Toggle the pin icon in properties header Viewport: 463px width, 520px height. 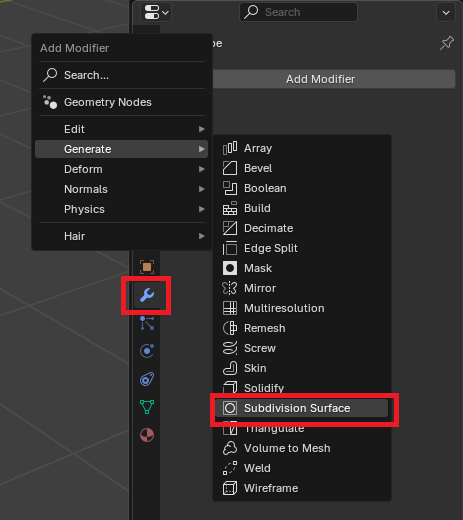pyautogui.click(x=447, y=43)
